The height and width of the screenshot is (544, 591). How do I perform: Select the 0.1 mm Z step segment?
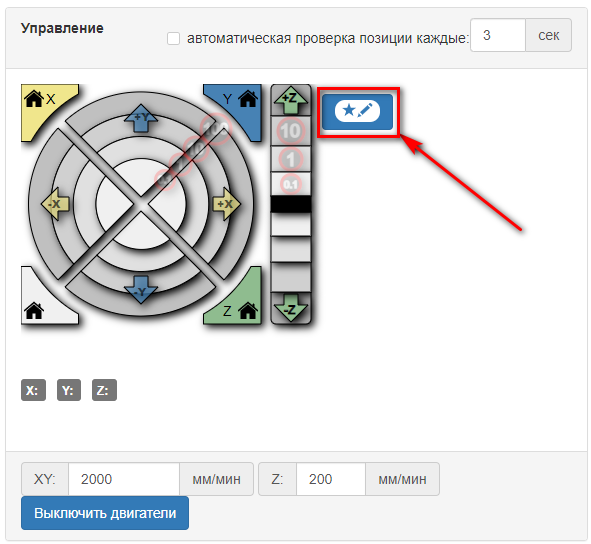coord(291,184)
